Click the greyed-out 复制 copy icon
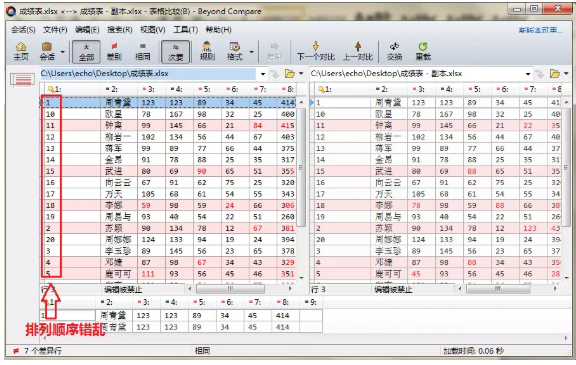576x365 pixels. click(x=274, y=51)
